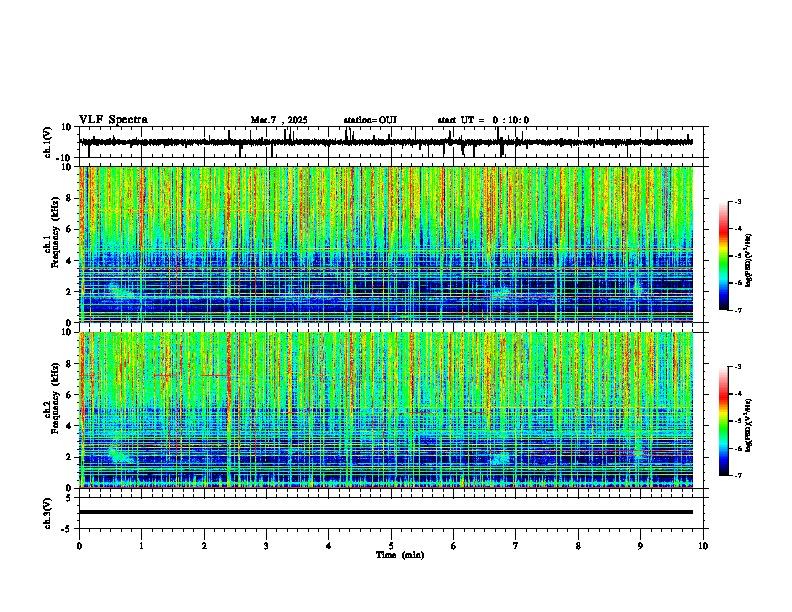The width and height of the screenshot is (792, 612).
Task: Click the time axis tick label "2"
Action: [204, 546]
